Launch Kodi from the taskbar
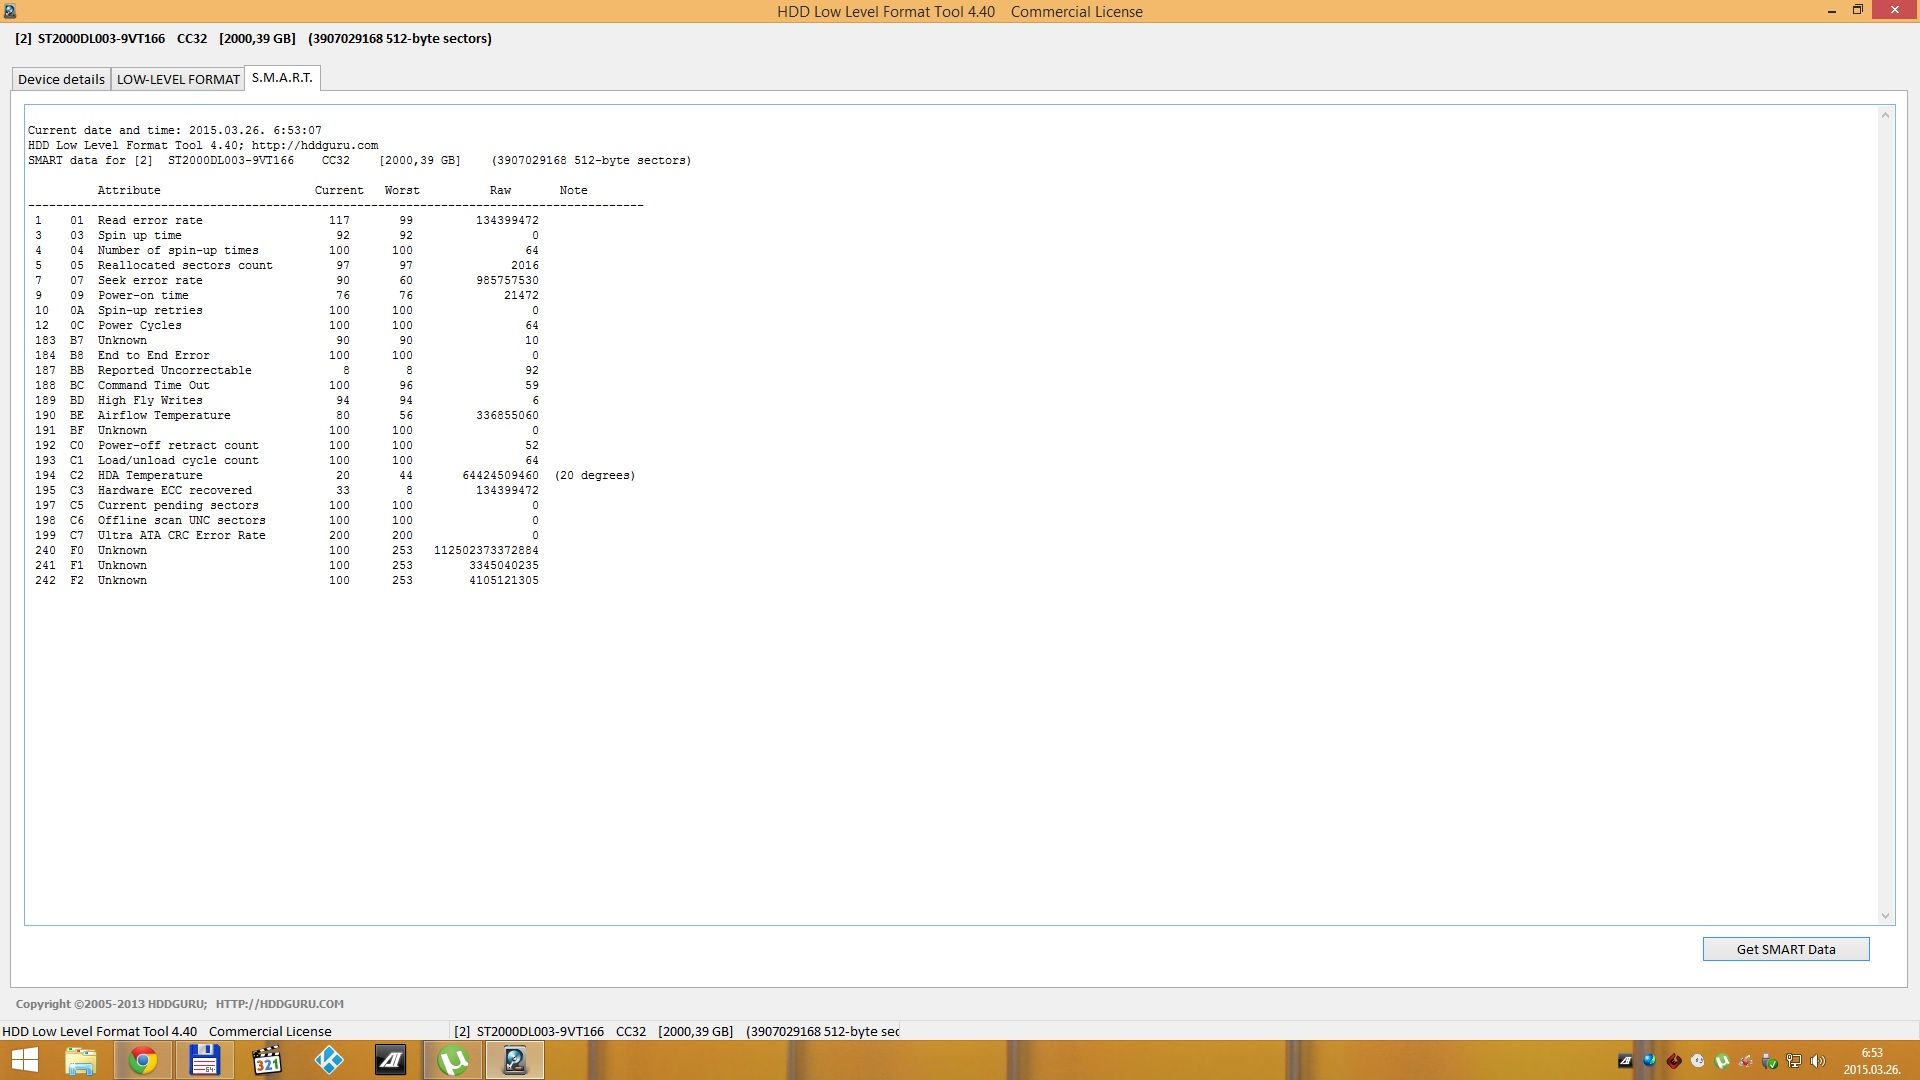1920x1080 pixels. point(329,1060)
